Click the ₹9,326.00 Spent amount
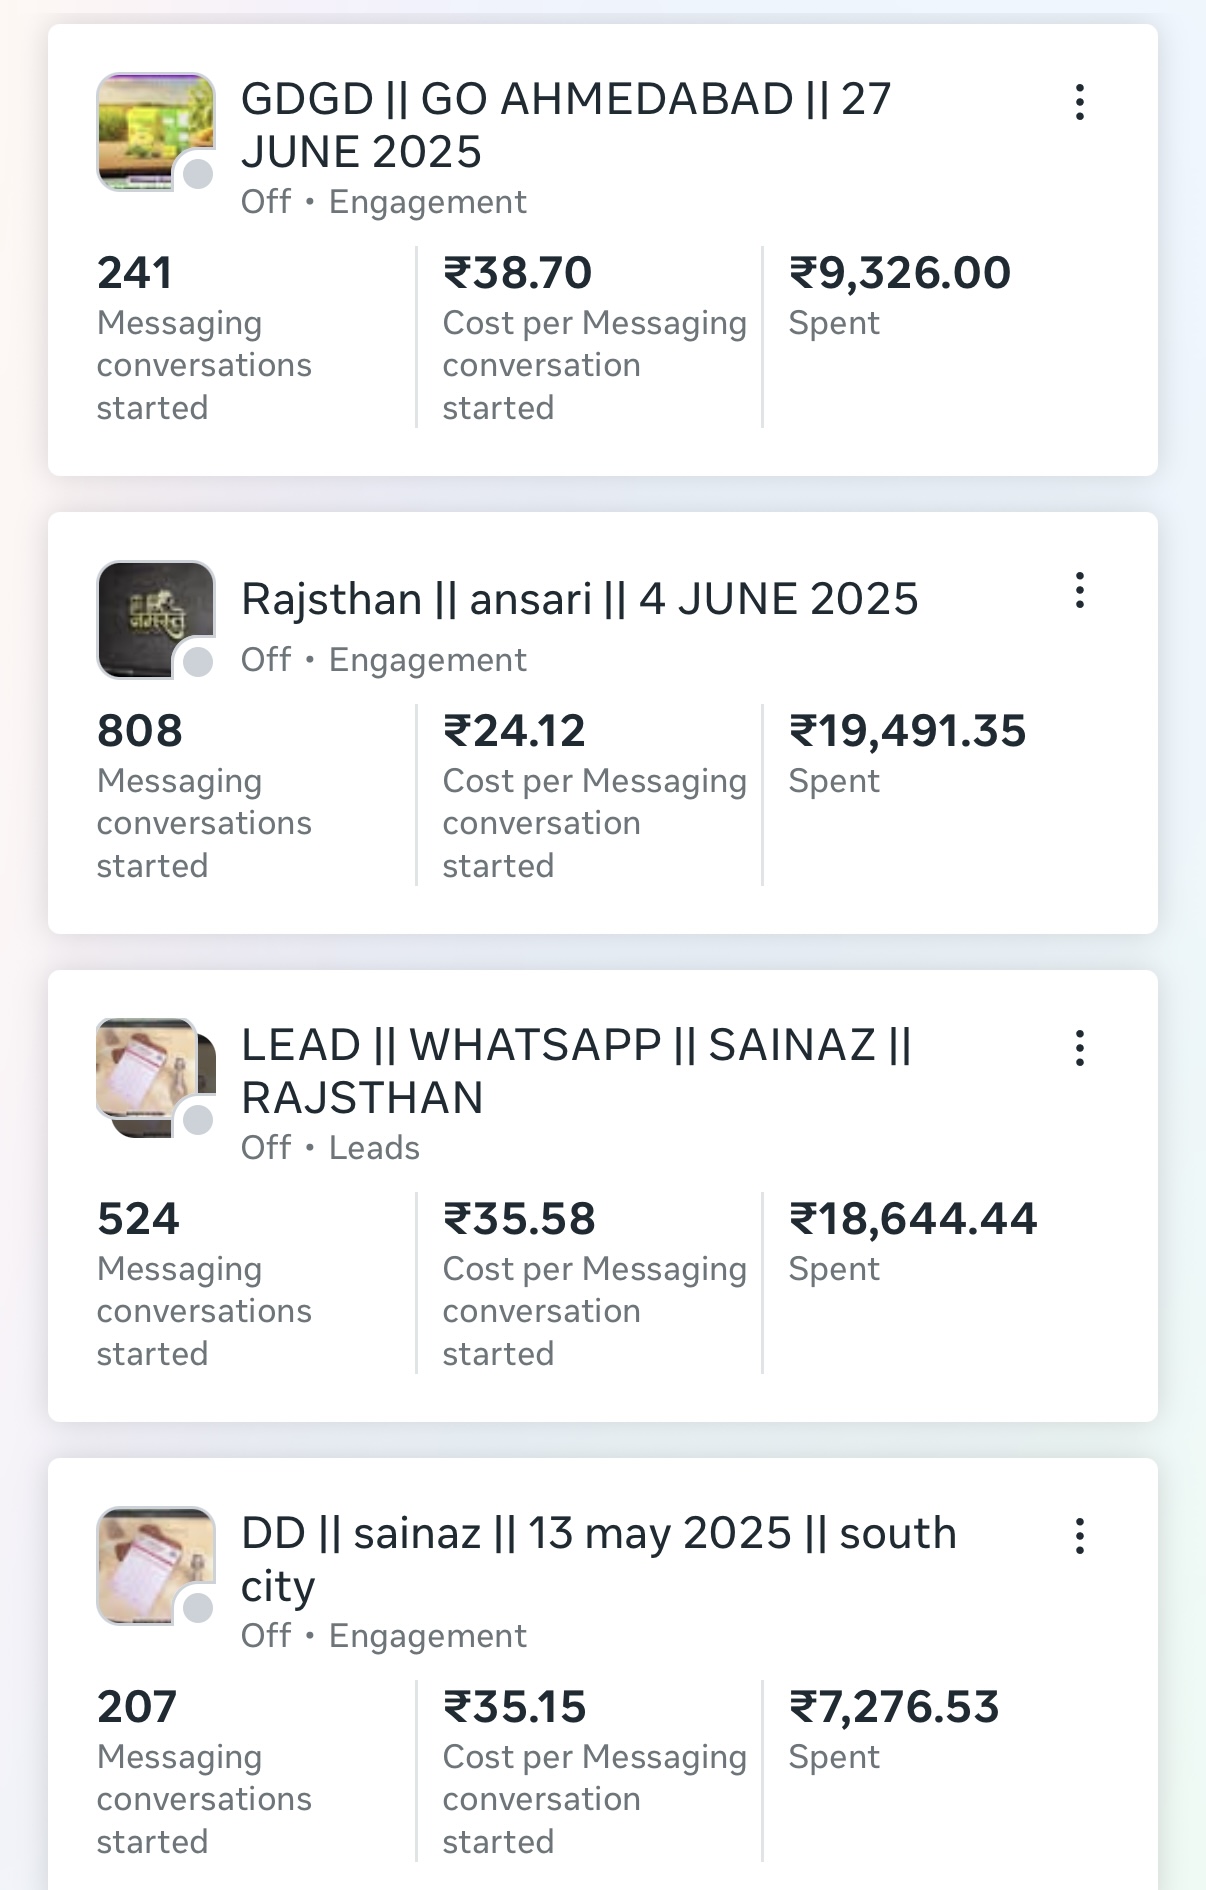The height and width of the screenshot is (1890, 1206). pyautogui.click(x=900, y=273)
